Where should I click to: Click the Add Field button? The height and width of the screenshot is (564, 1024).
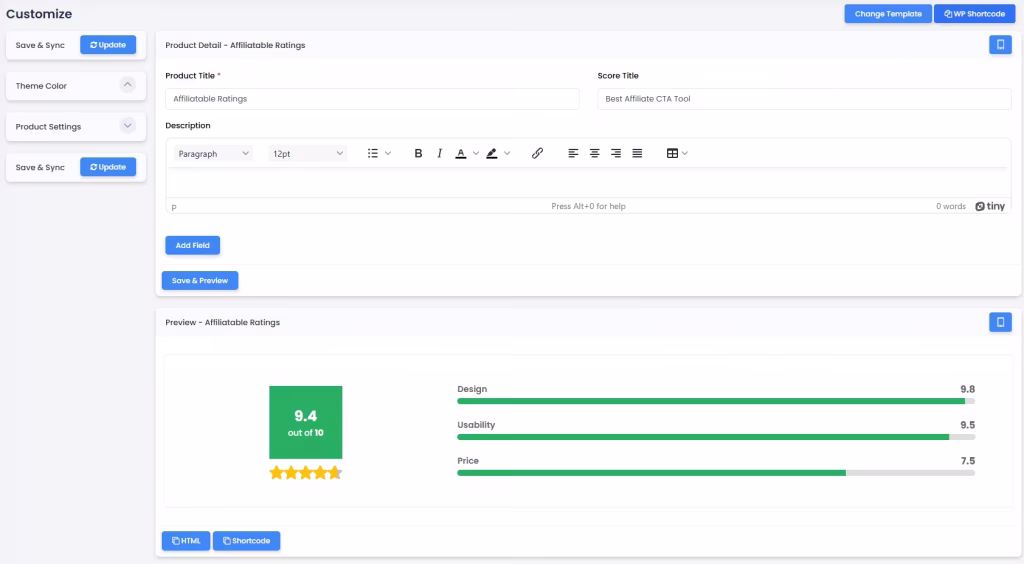click(193, 245)
